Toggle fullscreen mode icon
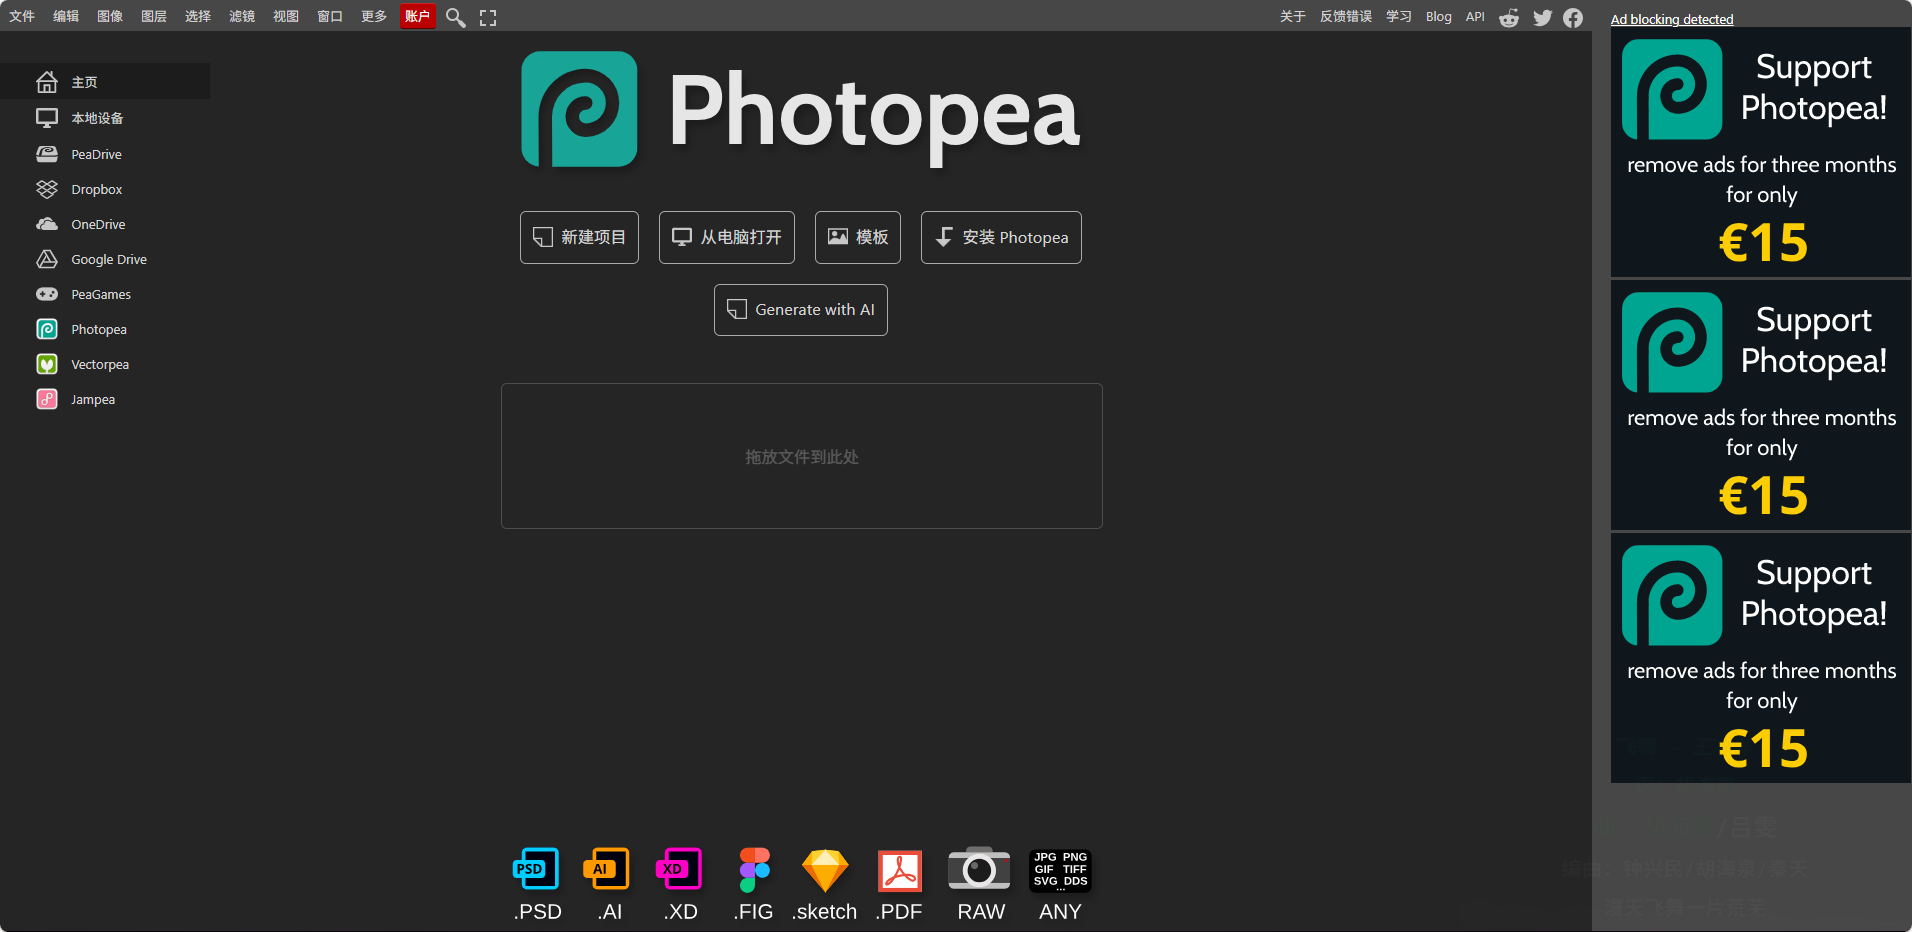Viewport: 1912px width, 932px height. point(488,17)
